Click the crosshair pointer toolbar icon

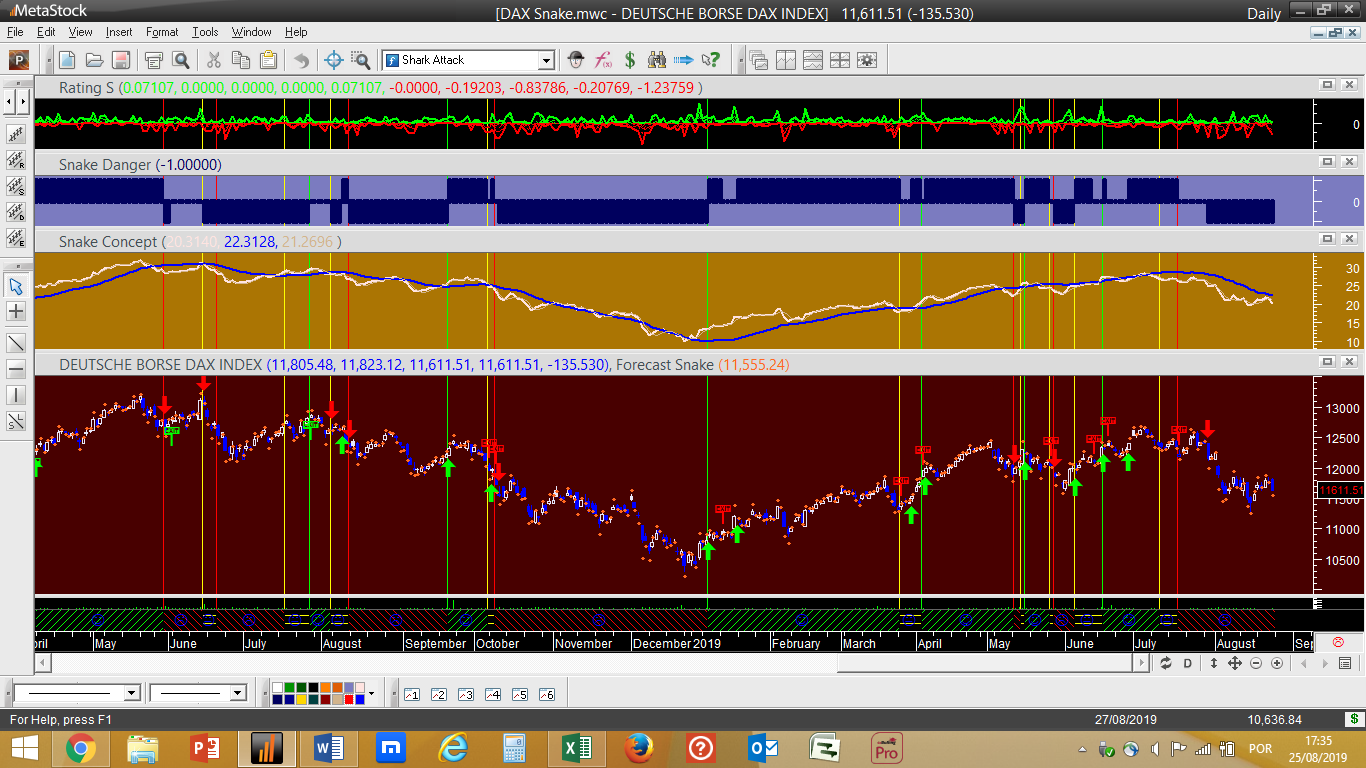(x=335, y=60)
